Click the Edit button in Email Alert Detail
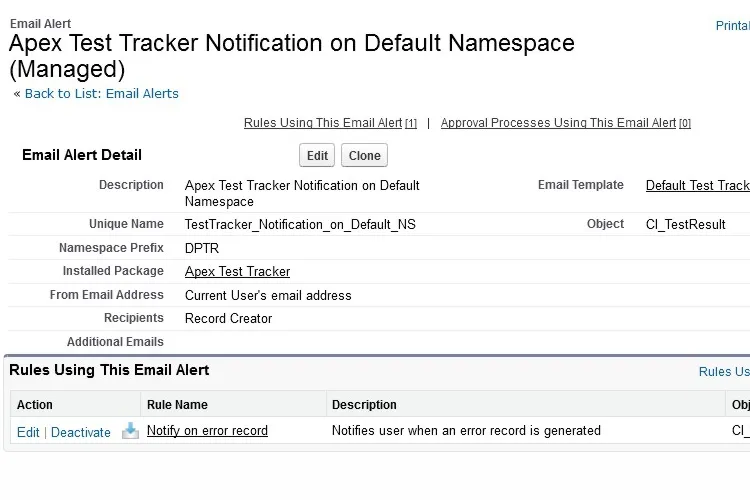The width and height of the screenshot is (750, 500). (317, 156)
